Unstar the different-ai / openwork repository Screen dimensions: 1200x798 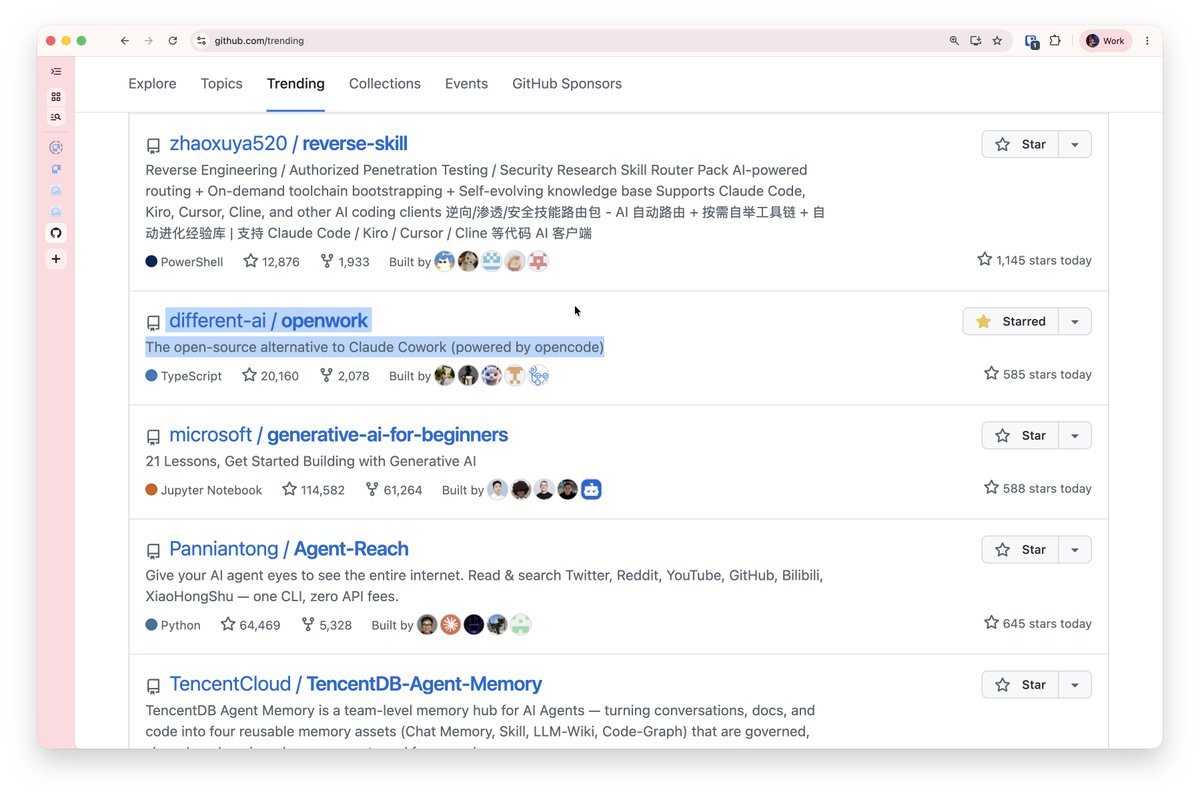point(1010,321)
